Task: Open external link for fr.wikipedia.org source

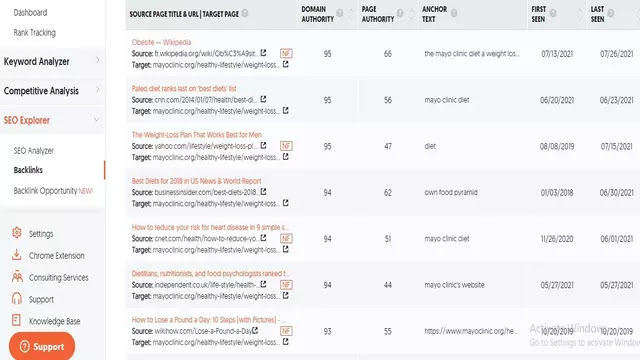Action: [x=263, y=53]
